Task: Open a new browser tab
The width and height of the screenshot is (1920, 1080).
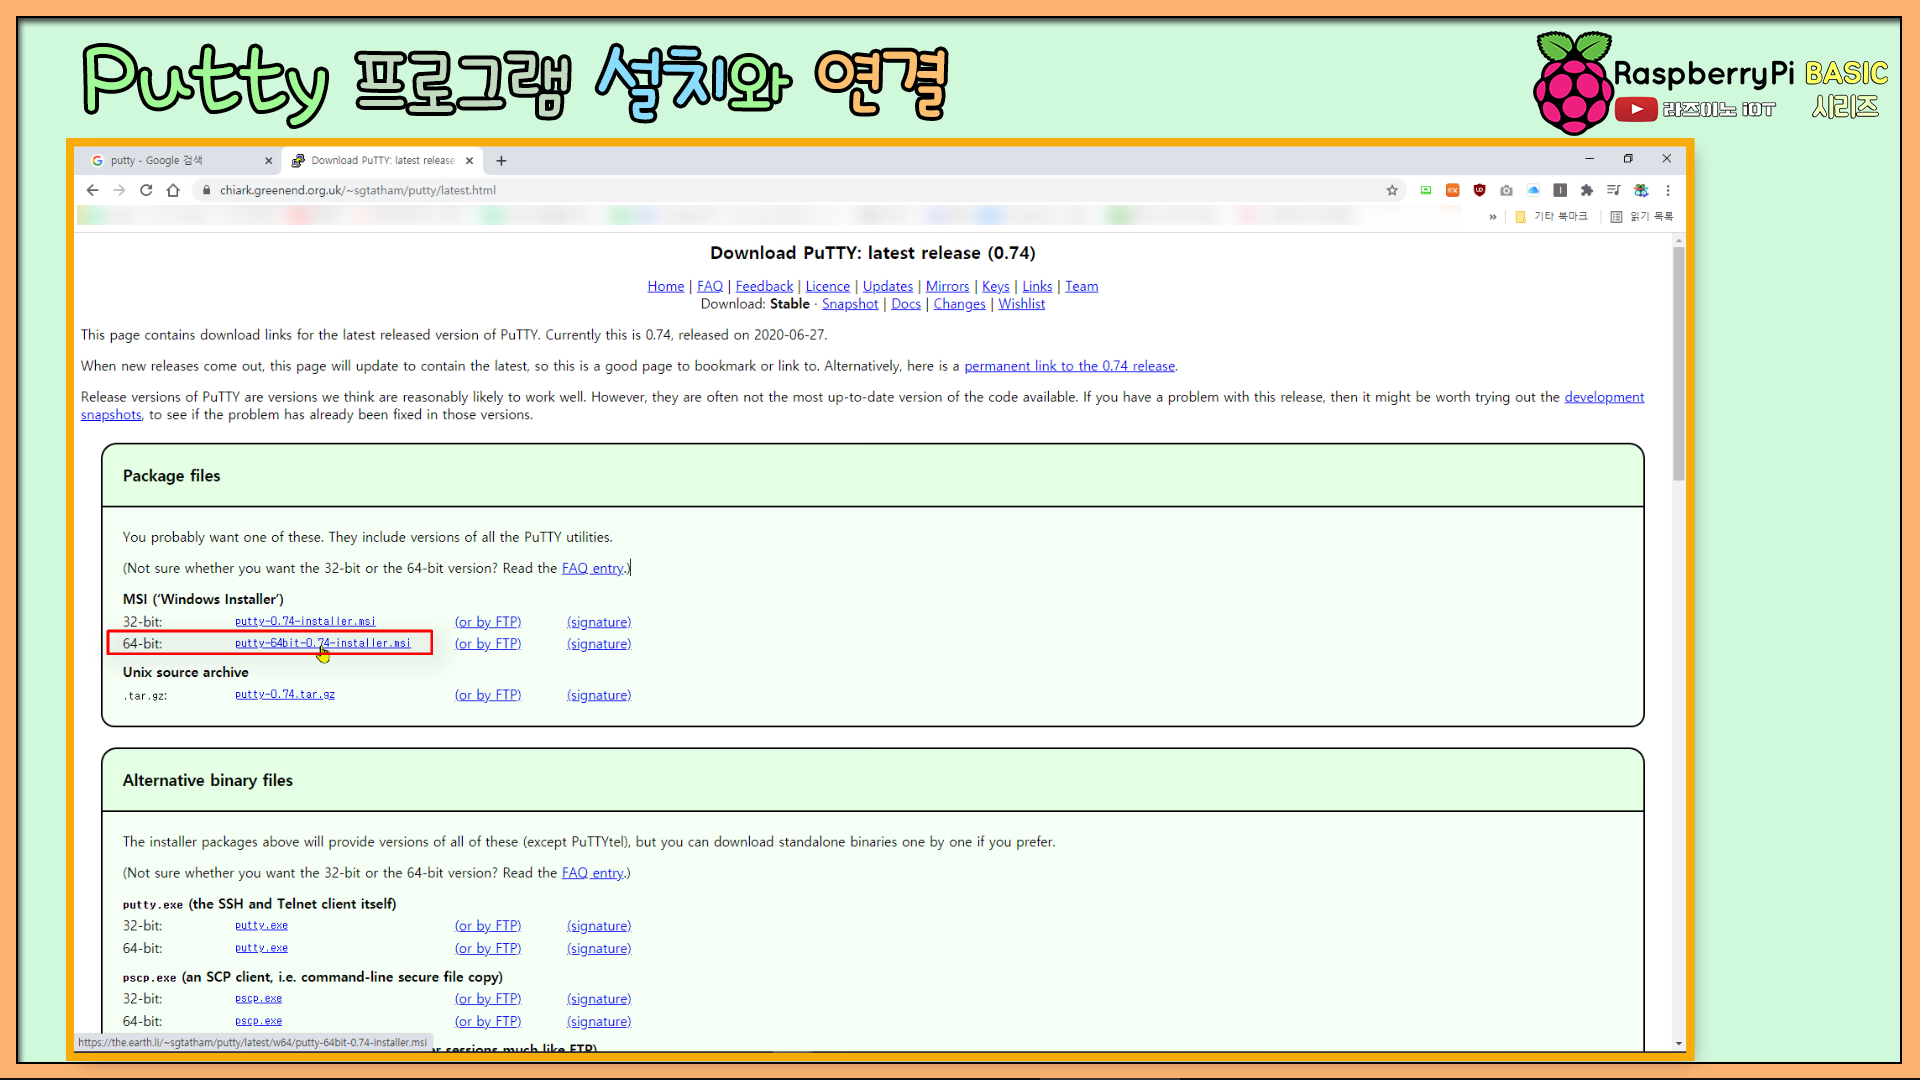Action: (x=501, y=160)
